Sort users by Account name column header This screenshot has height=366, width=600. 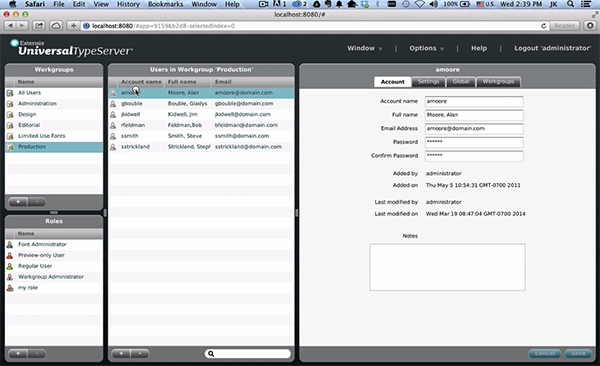click(x=141, y=82)
